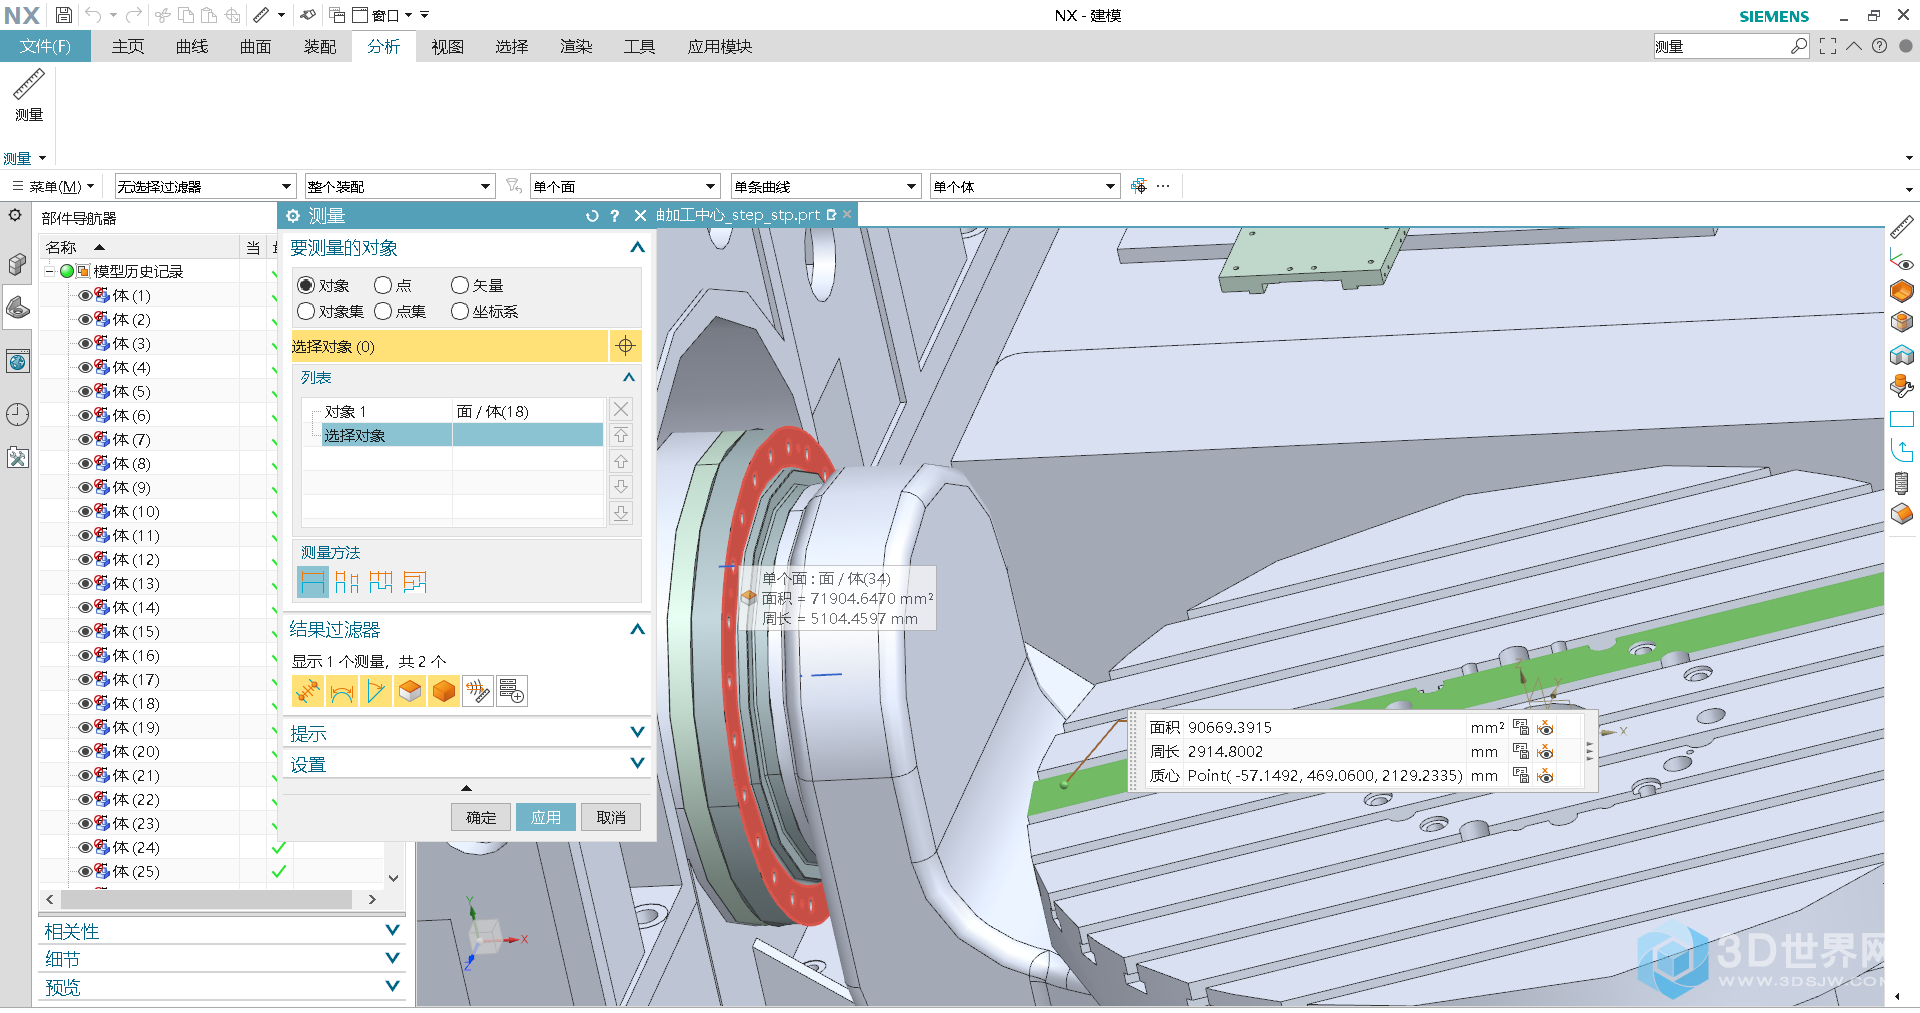Collapse the 列表 section
Image resolution: width=1920 pixels, height=1013 pixels.
[629, 377]
